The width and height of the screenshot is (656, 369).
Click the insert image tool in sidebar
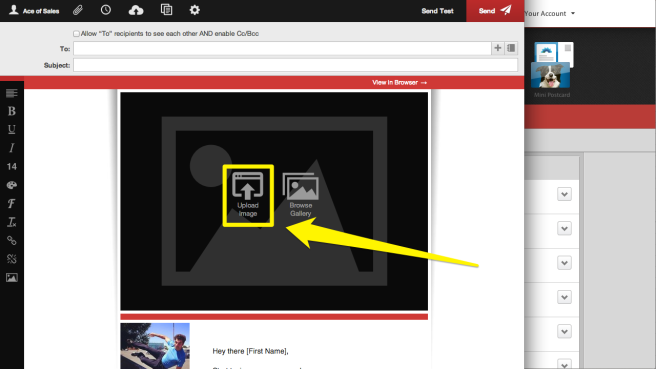tap(12, 277)
